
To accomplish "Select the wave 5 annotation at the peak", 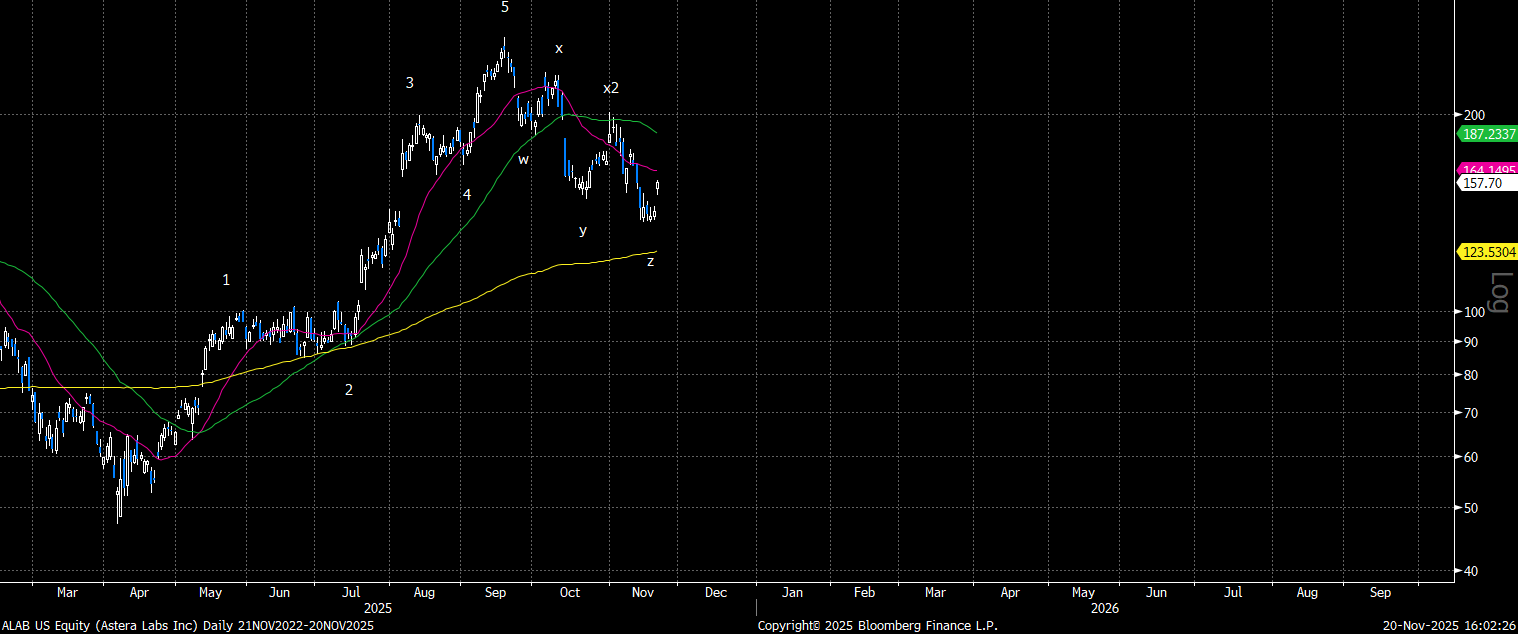I will click(505, 7).
